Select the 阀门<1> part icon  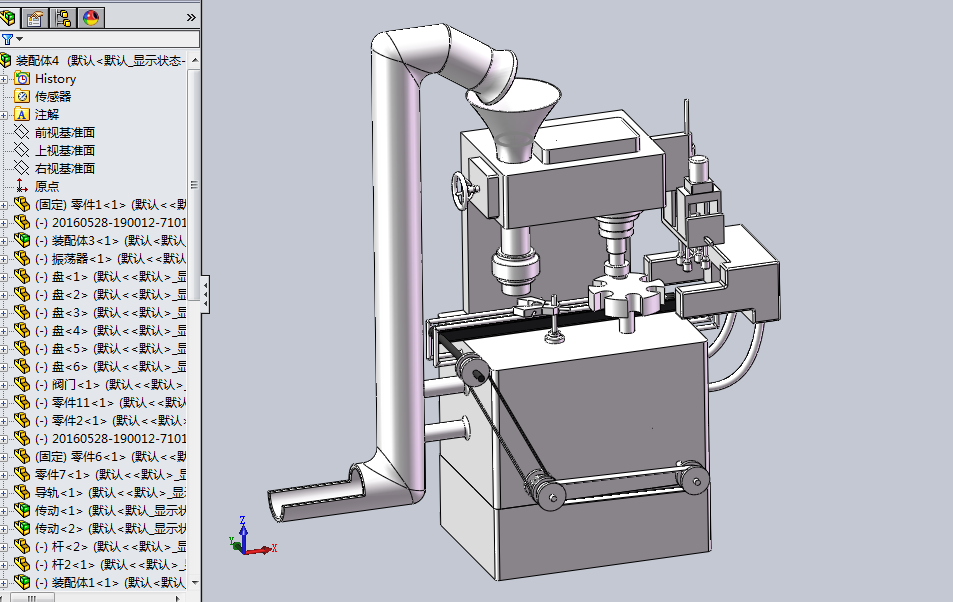[22, 385]
